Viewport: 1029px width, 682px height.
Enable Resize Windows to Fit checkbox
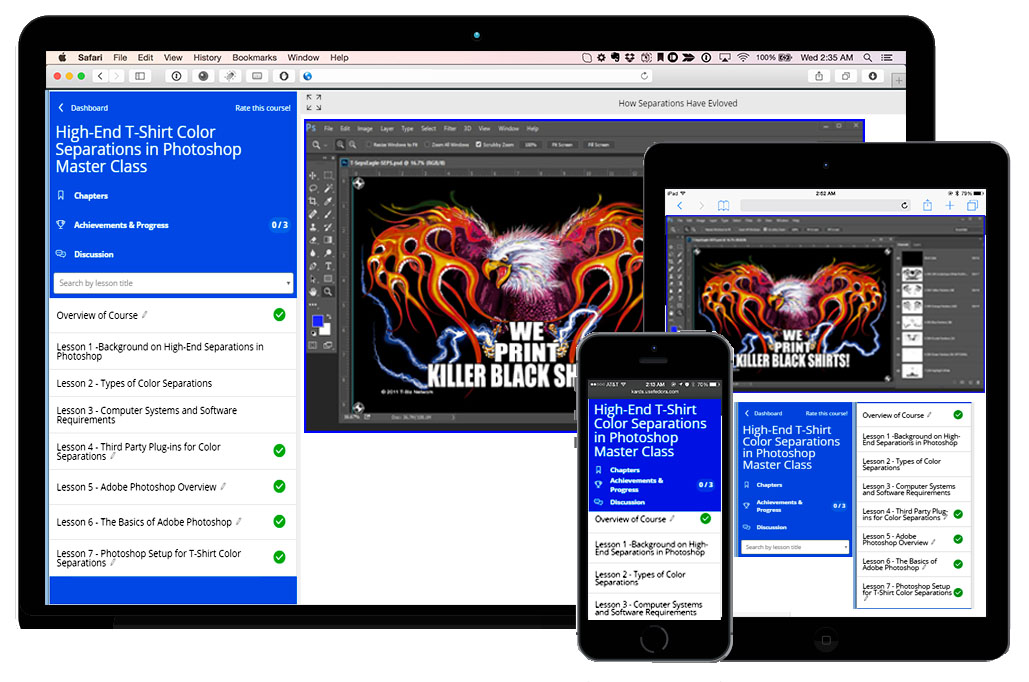tap(369, 144)
